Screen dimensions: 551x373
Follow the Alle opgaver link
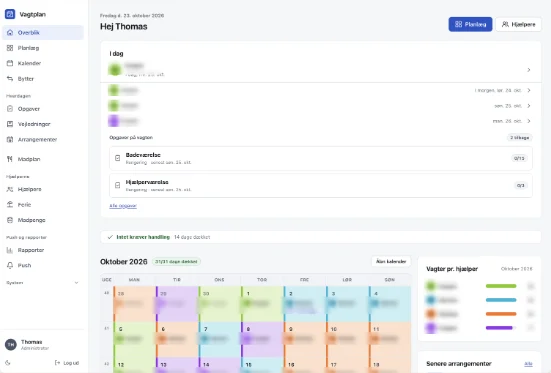[x=123, y=206]
